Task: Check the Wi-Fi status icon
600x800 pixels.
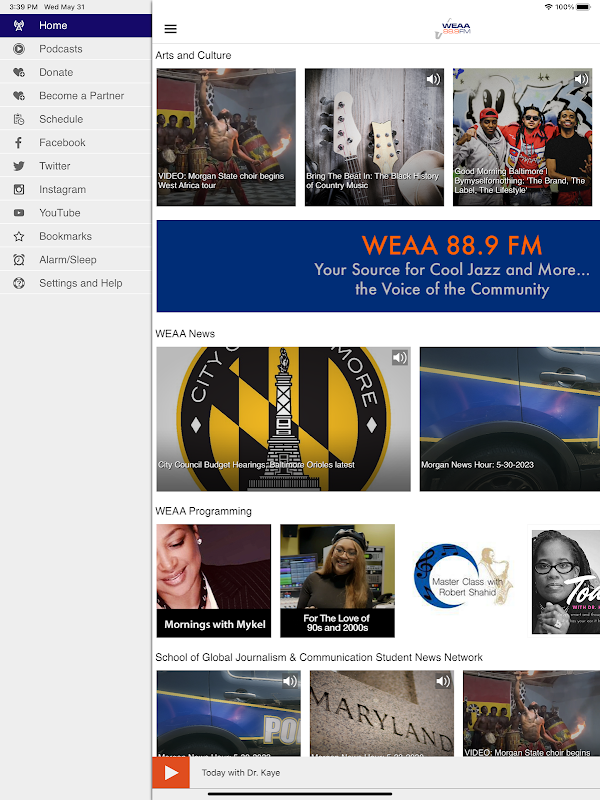Action: pos(548,7)
